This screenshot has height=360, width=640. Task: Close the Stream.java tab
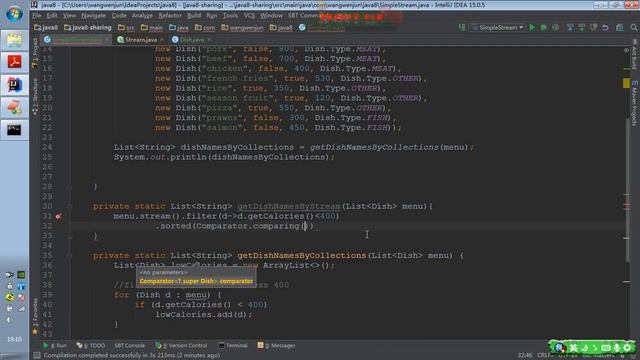(x=162, y=40)
